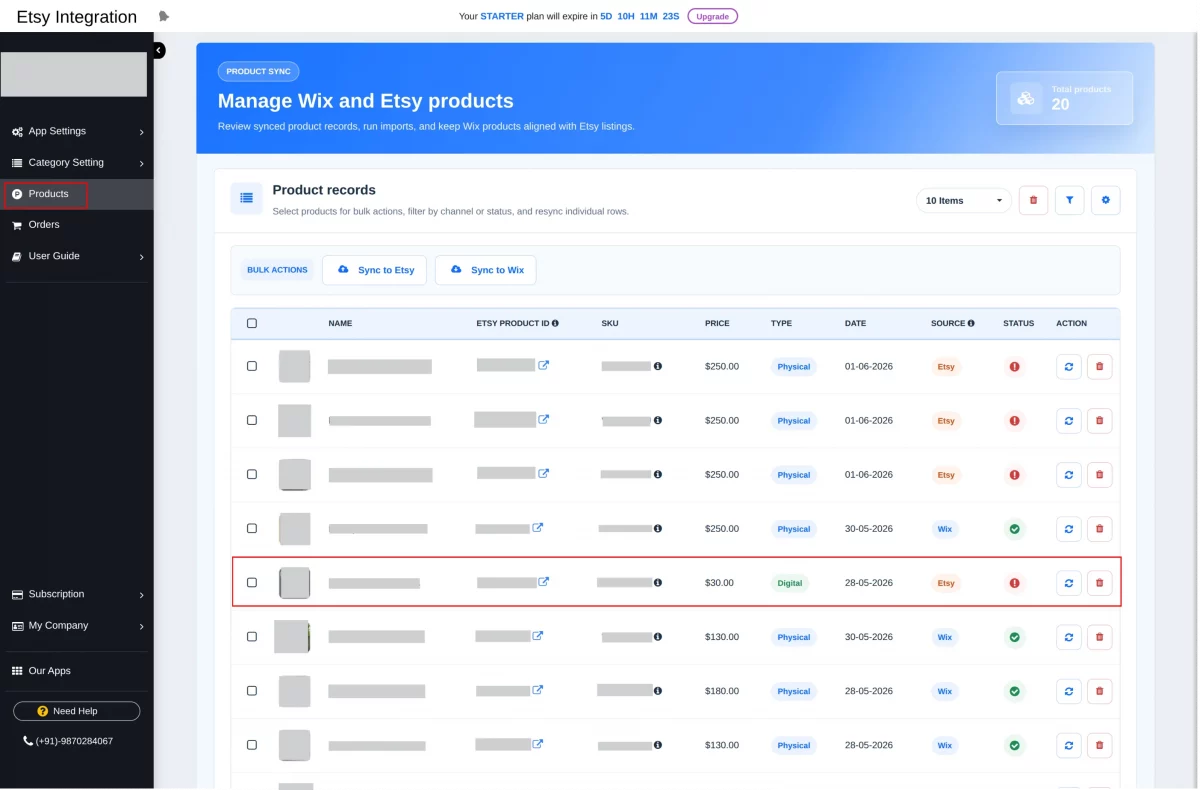Open table settings gear button
This screenshot has height=790, width=1200.
coord(1105,200)
